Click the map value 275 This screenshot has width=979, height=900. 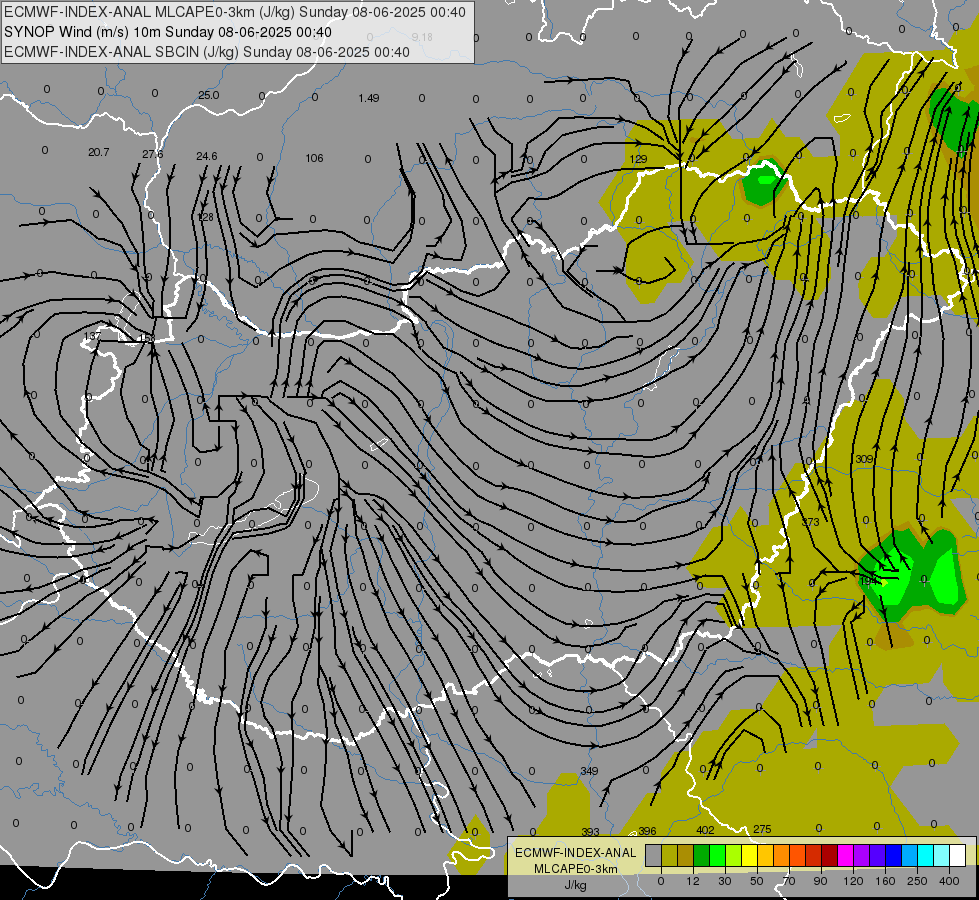pos(762,829)
